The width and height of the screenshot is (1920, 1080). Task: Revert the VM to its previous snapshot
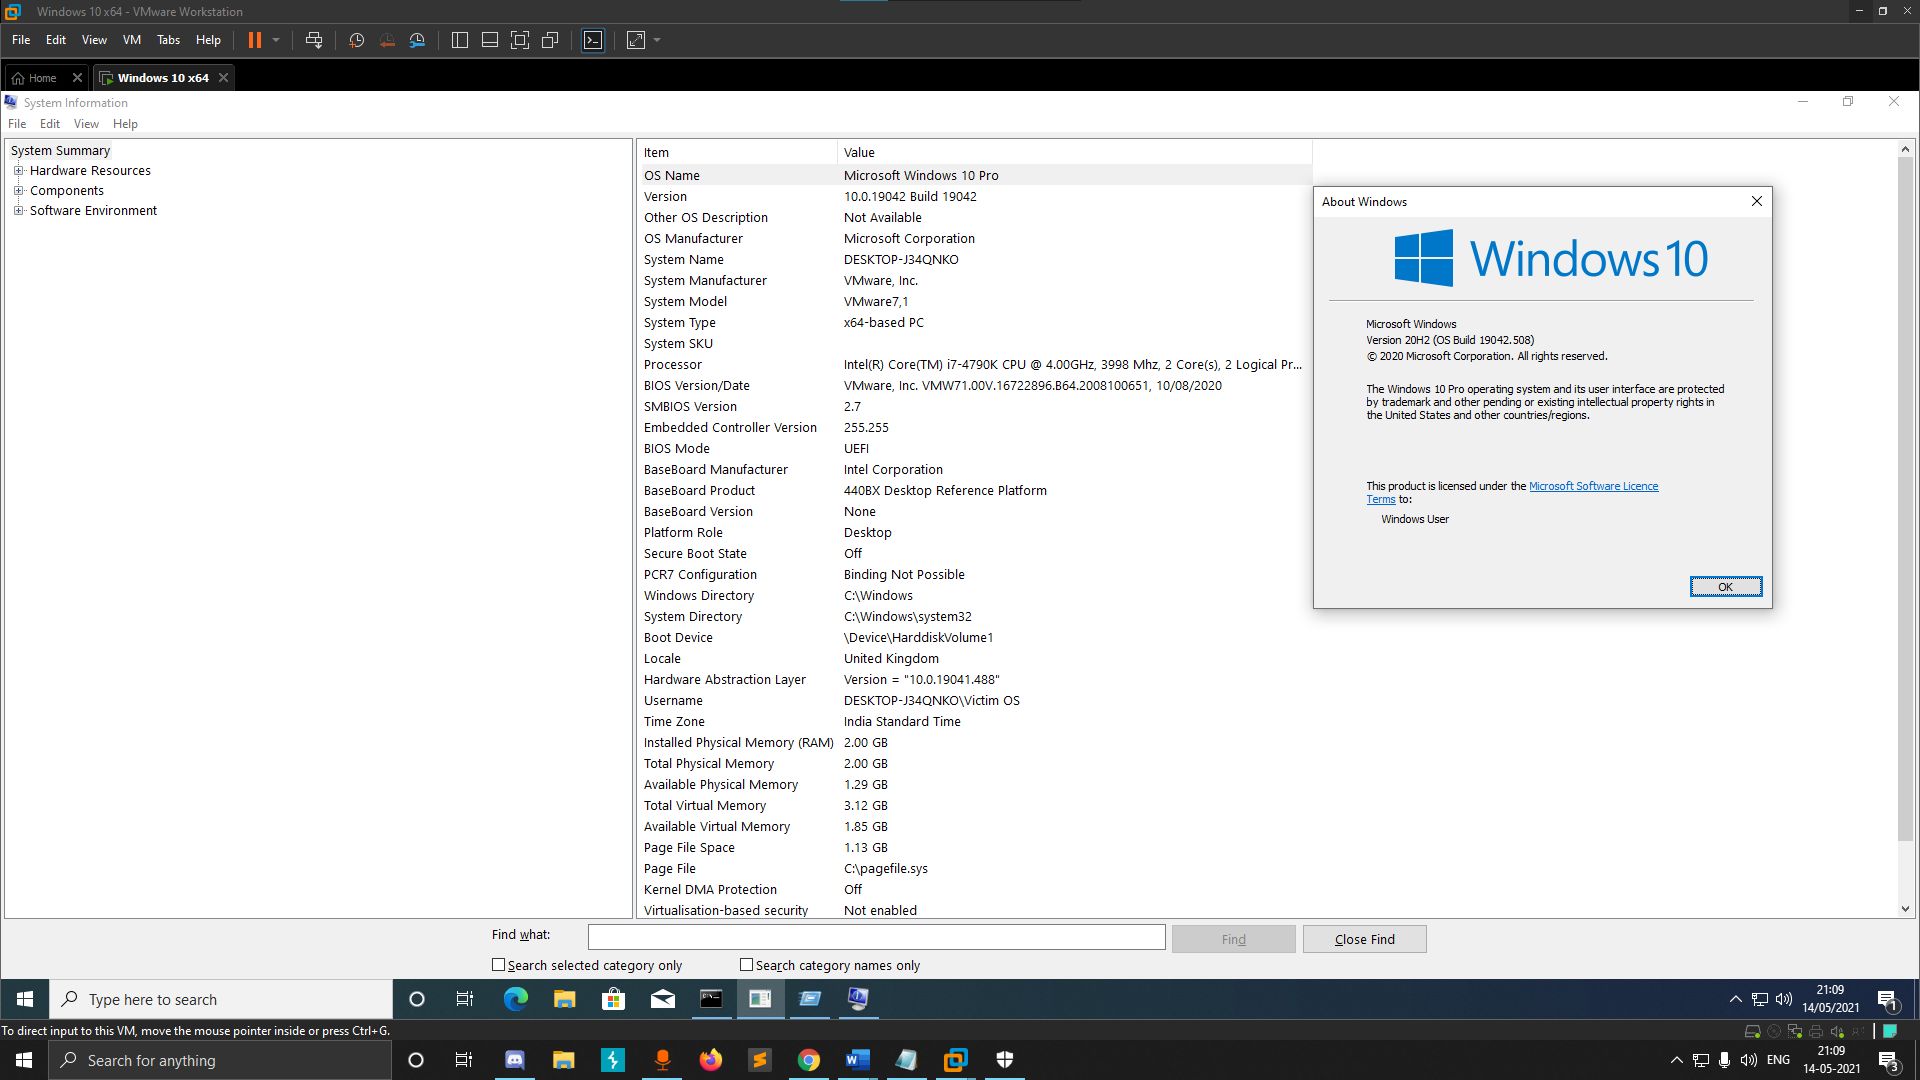(387, 40)
